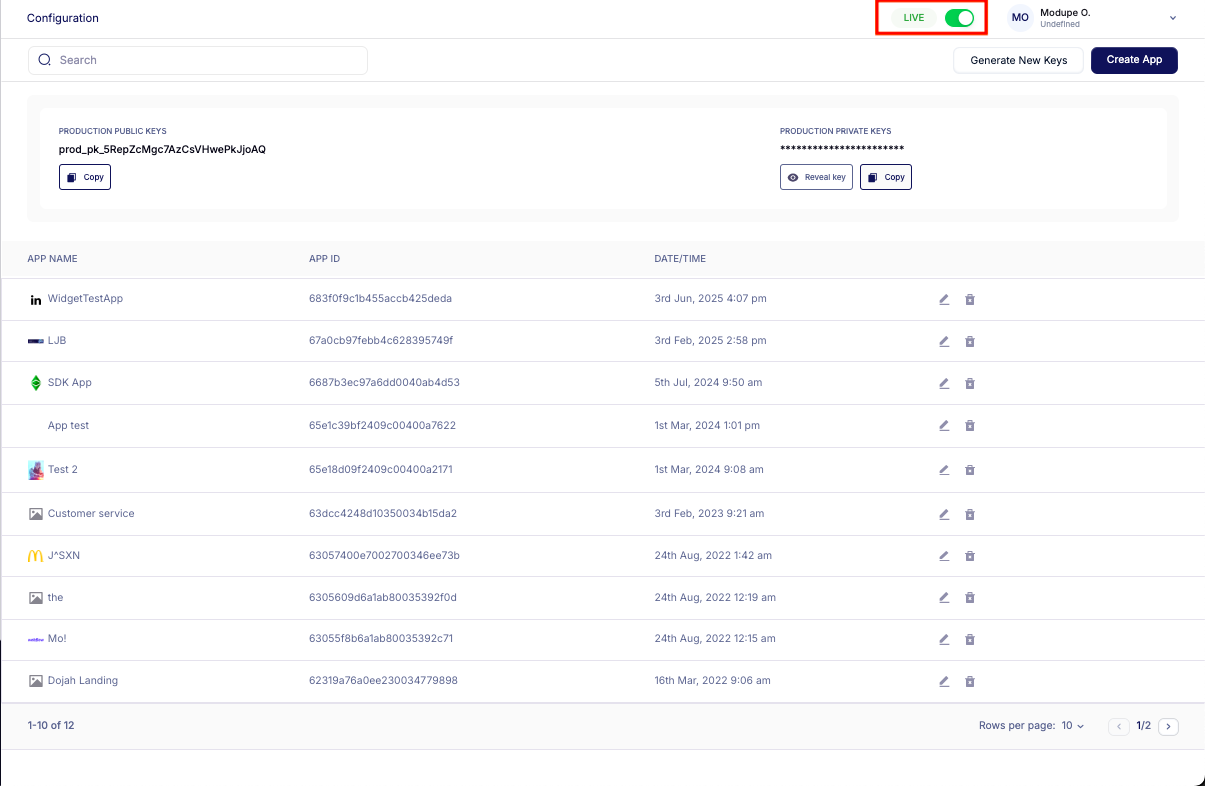This screenshot has width=1205, height=786.
Task: Copy the production private key
Action: pyautogui.click(x=886, y=177)
